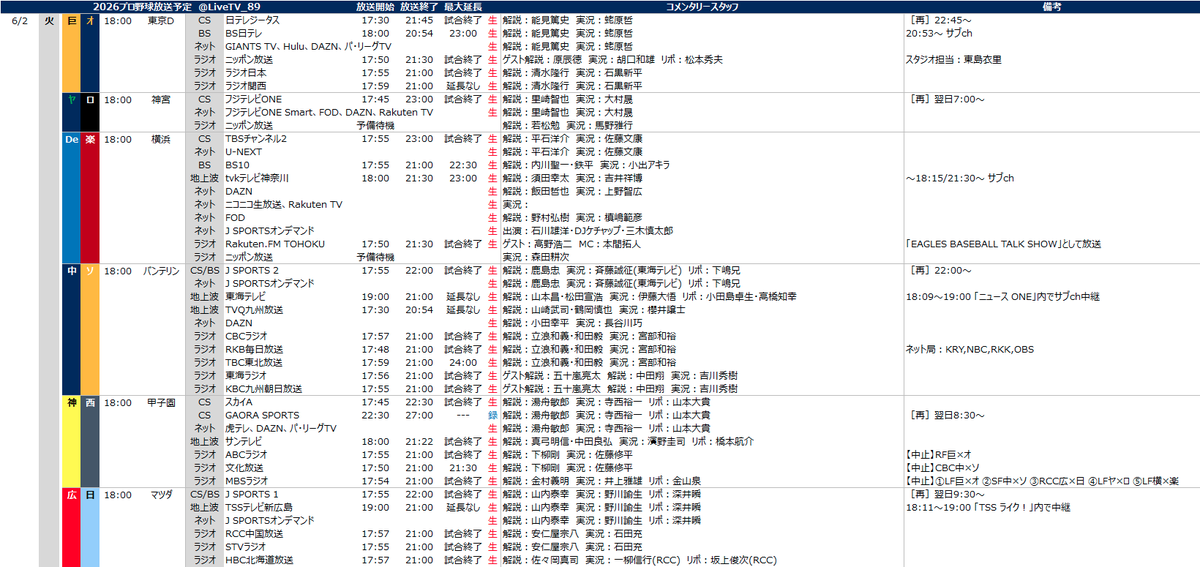
Task: Select the ニコニコ生放送, Rakuten TV cell
Action: pyautogui.click(x=284, y=204)
